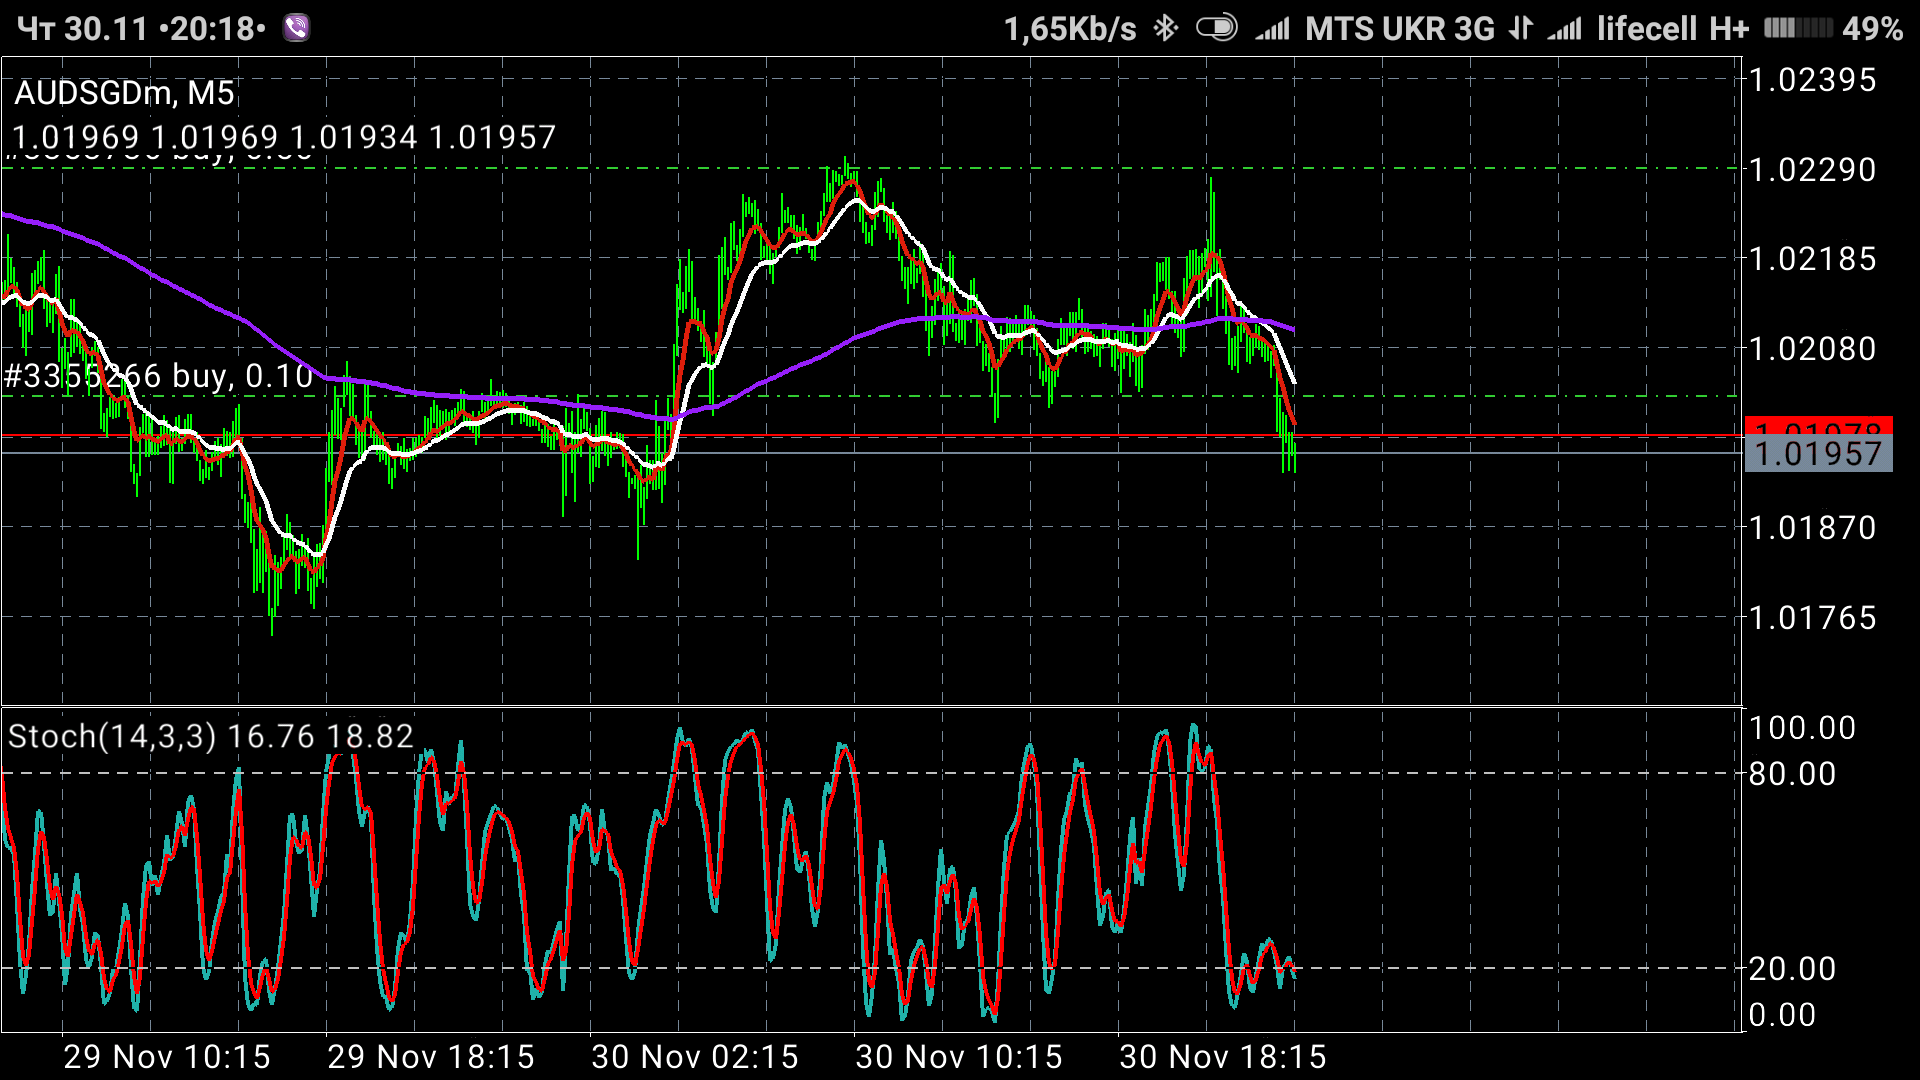The height and width of the screenshot is (1080, 1920).
Task: Tap stochastic scale label 80.00
Action: pos(1792,774)
